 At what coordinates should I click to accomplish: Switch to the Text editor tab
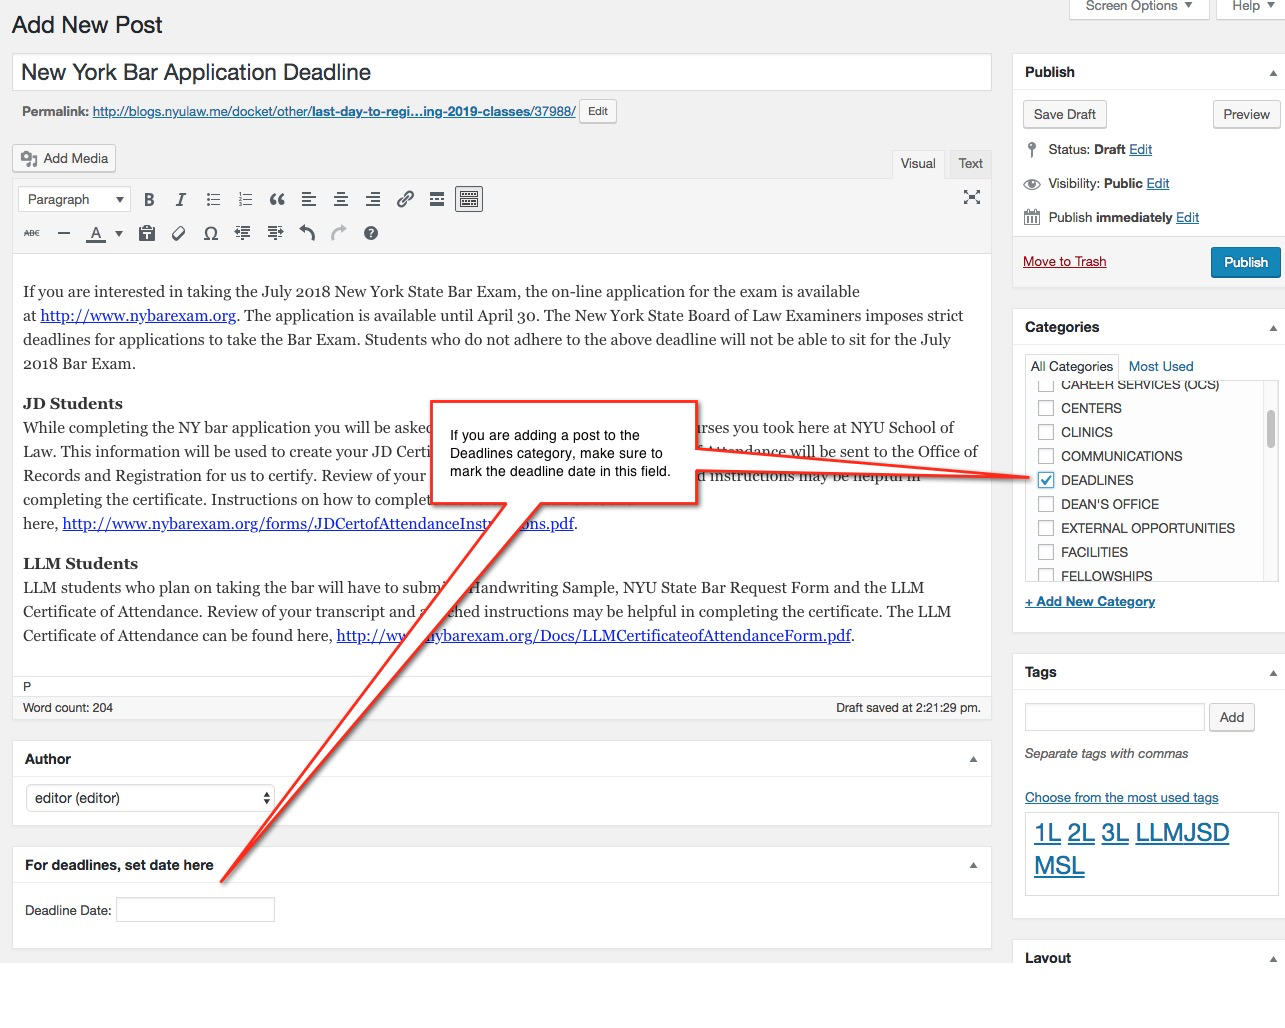tap(969, 163)
